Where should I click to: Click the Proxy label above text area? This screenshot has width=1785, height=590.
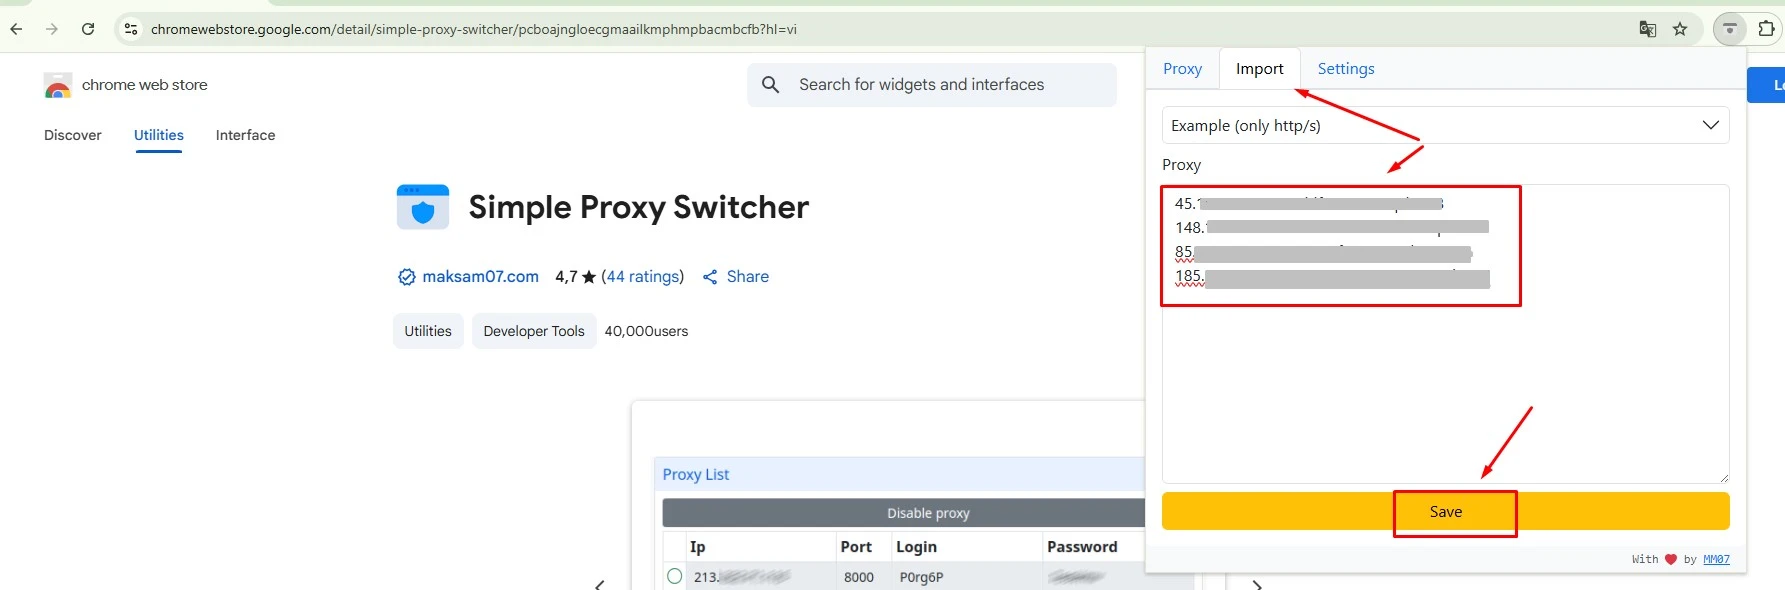click(x=1181, y=165)
